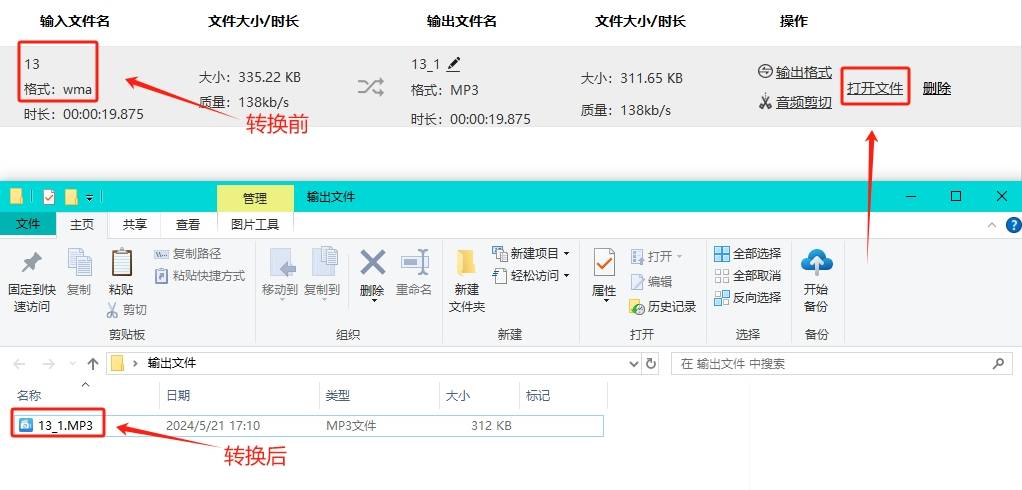Open the quick access toolbar customize arrow
The width and height of the screenshot is (1022, 490).
[89, 197]
